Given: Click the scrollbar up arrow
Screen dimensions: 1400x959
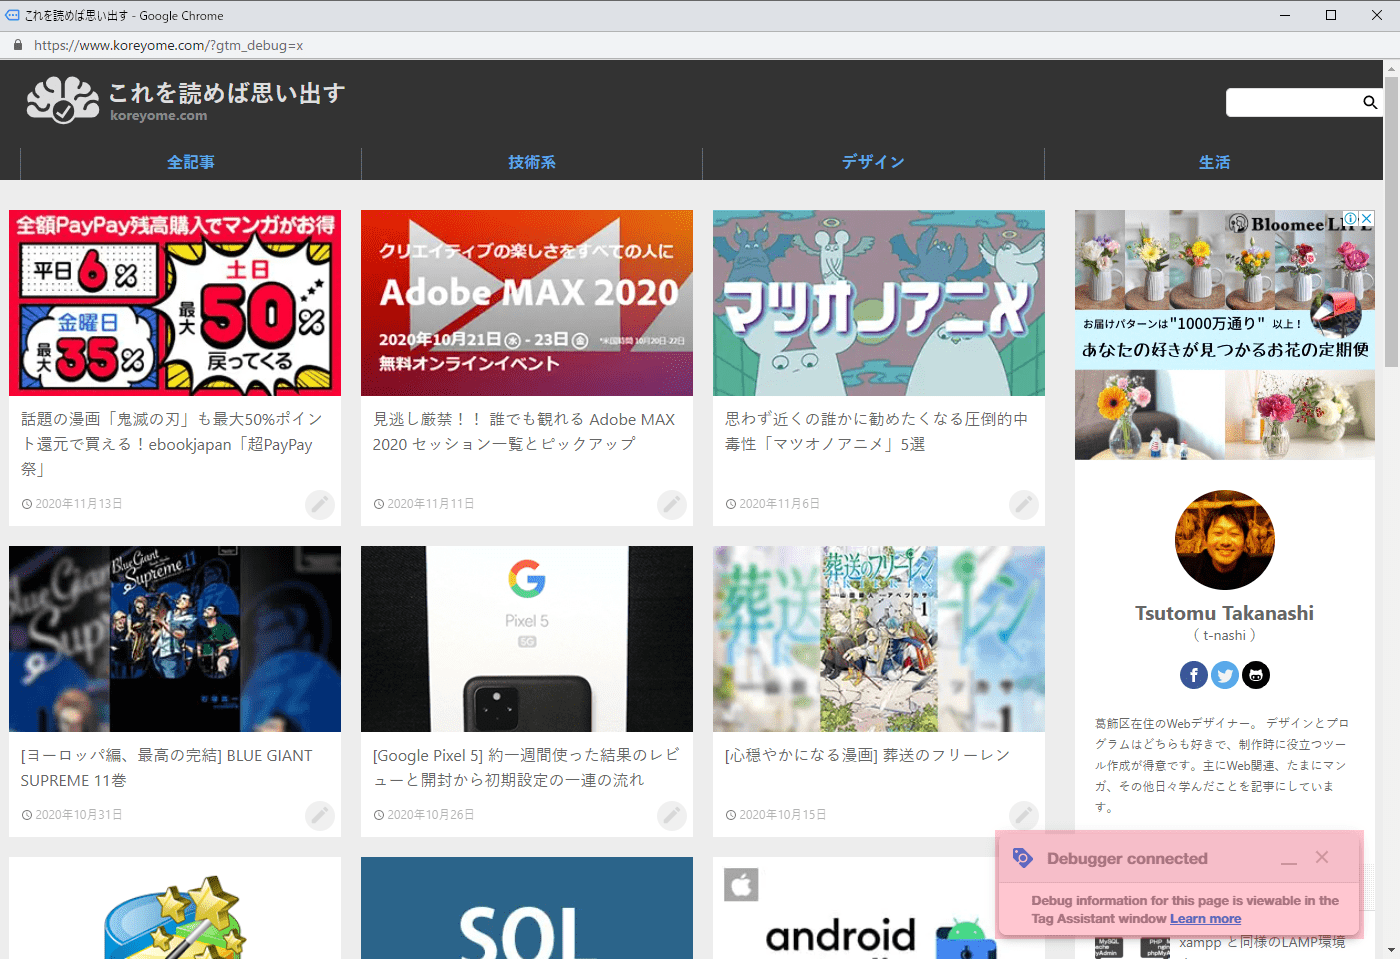Looking at the screenshot, I should (x=1391, y=68).
